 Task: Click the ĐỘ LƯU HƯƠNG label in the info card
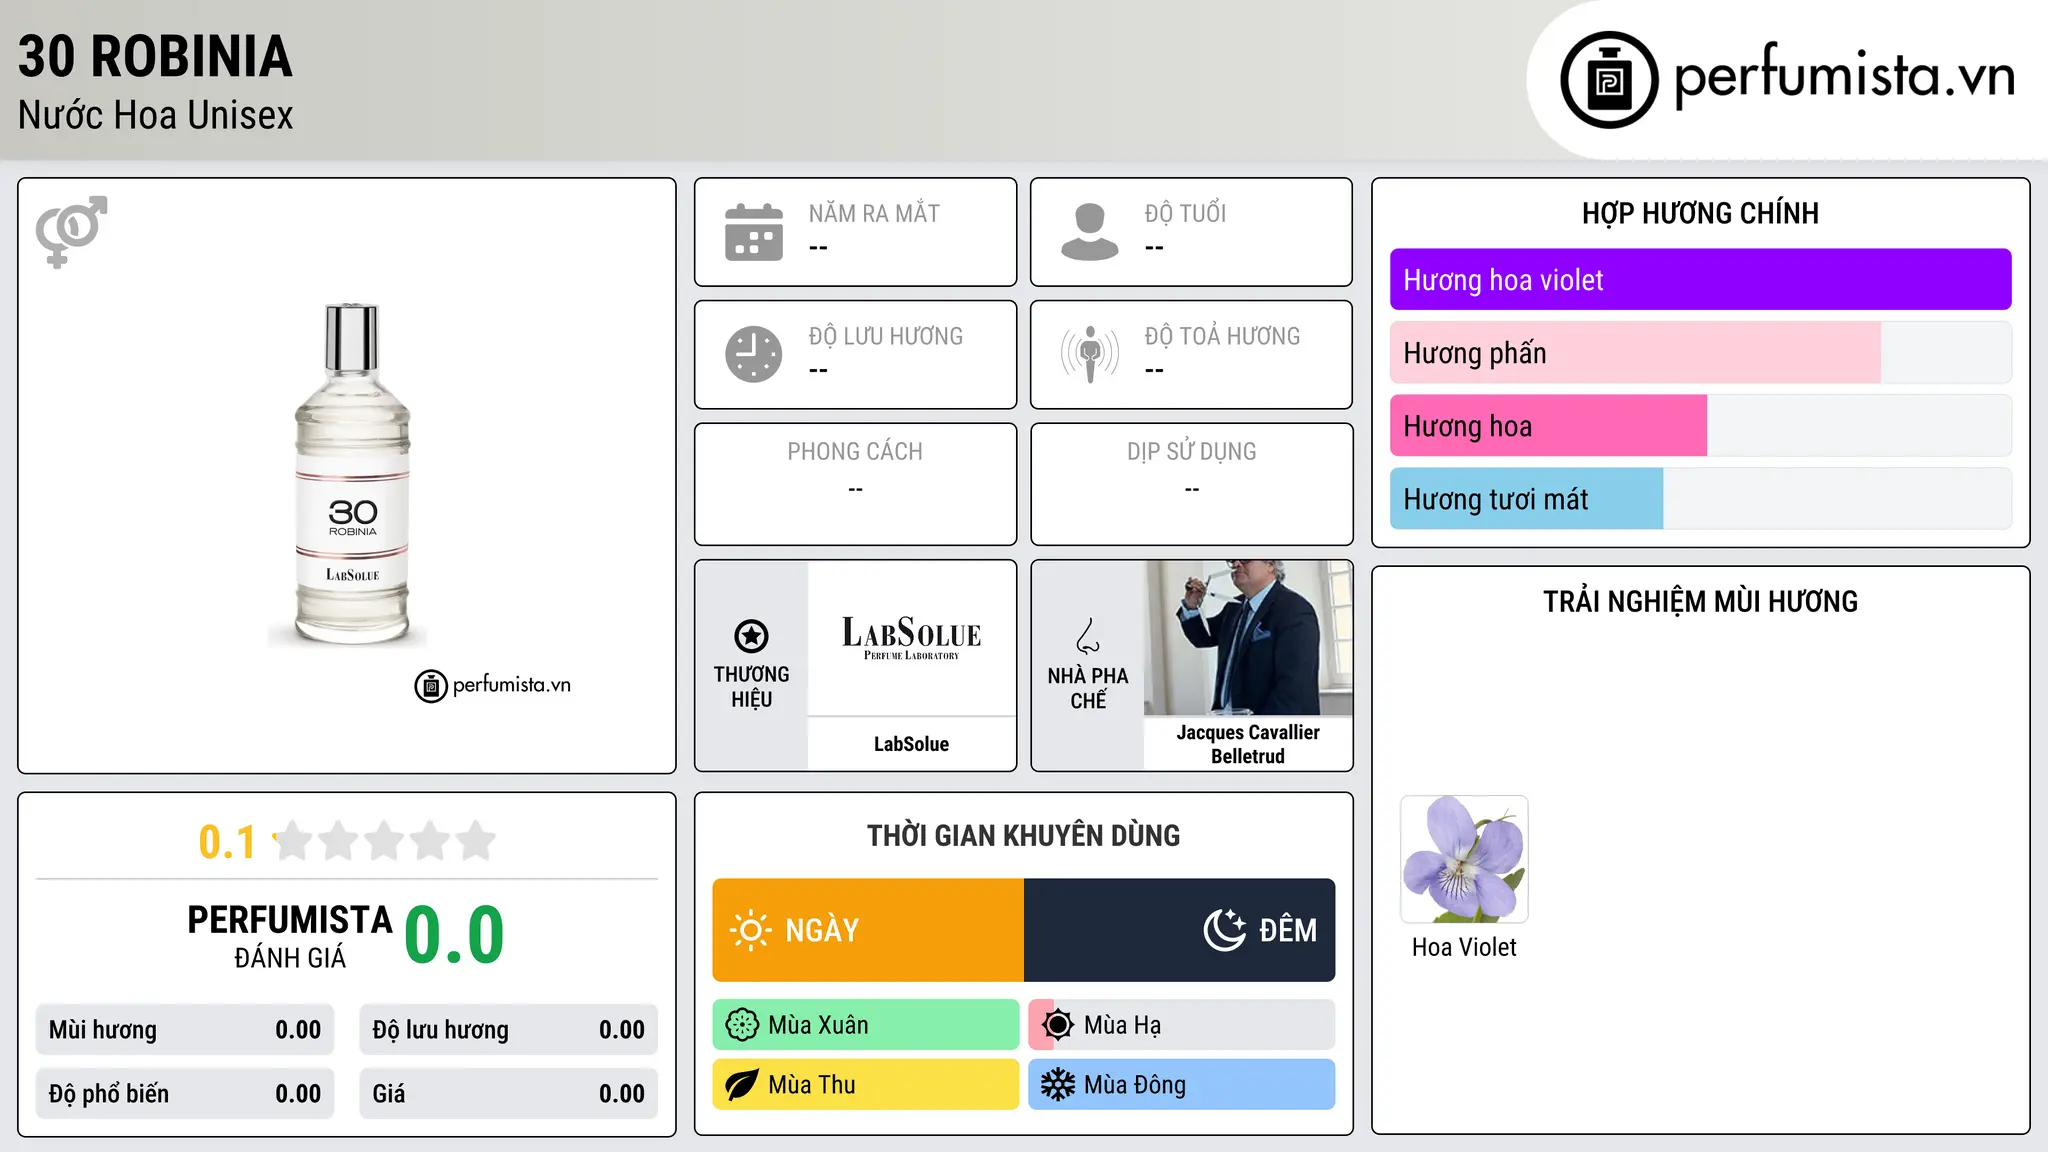tap(885, 336)
